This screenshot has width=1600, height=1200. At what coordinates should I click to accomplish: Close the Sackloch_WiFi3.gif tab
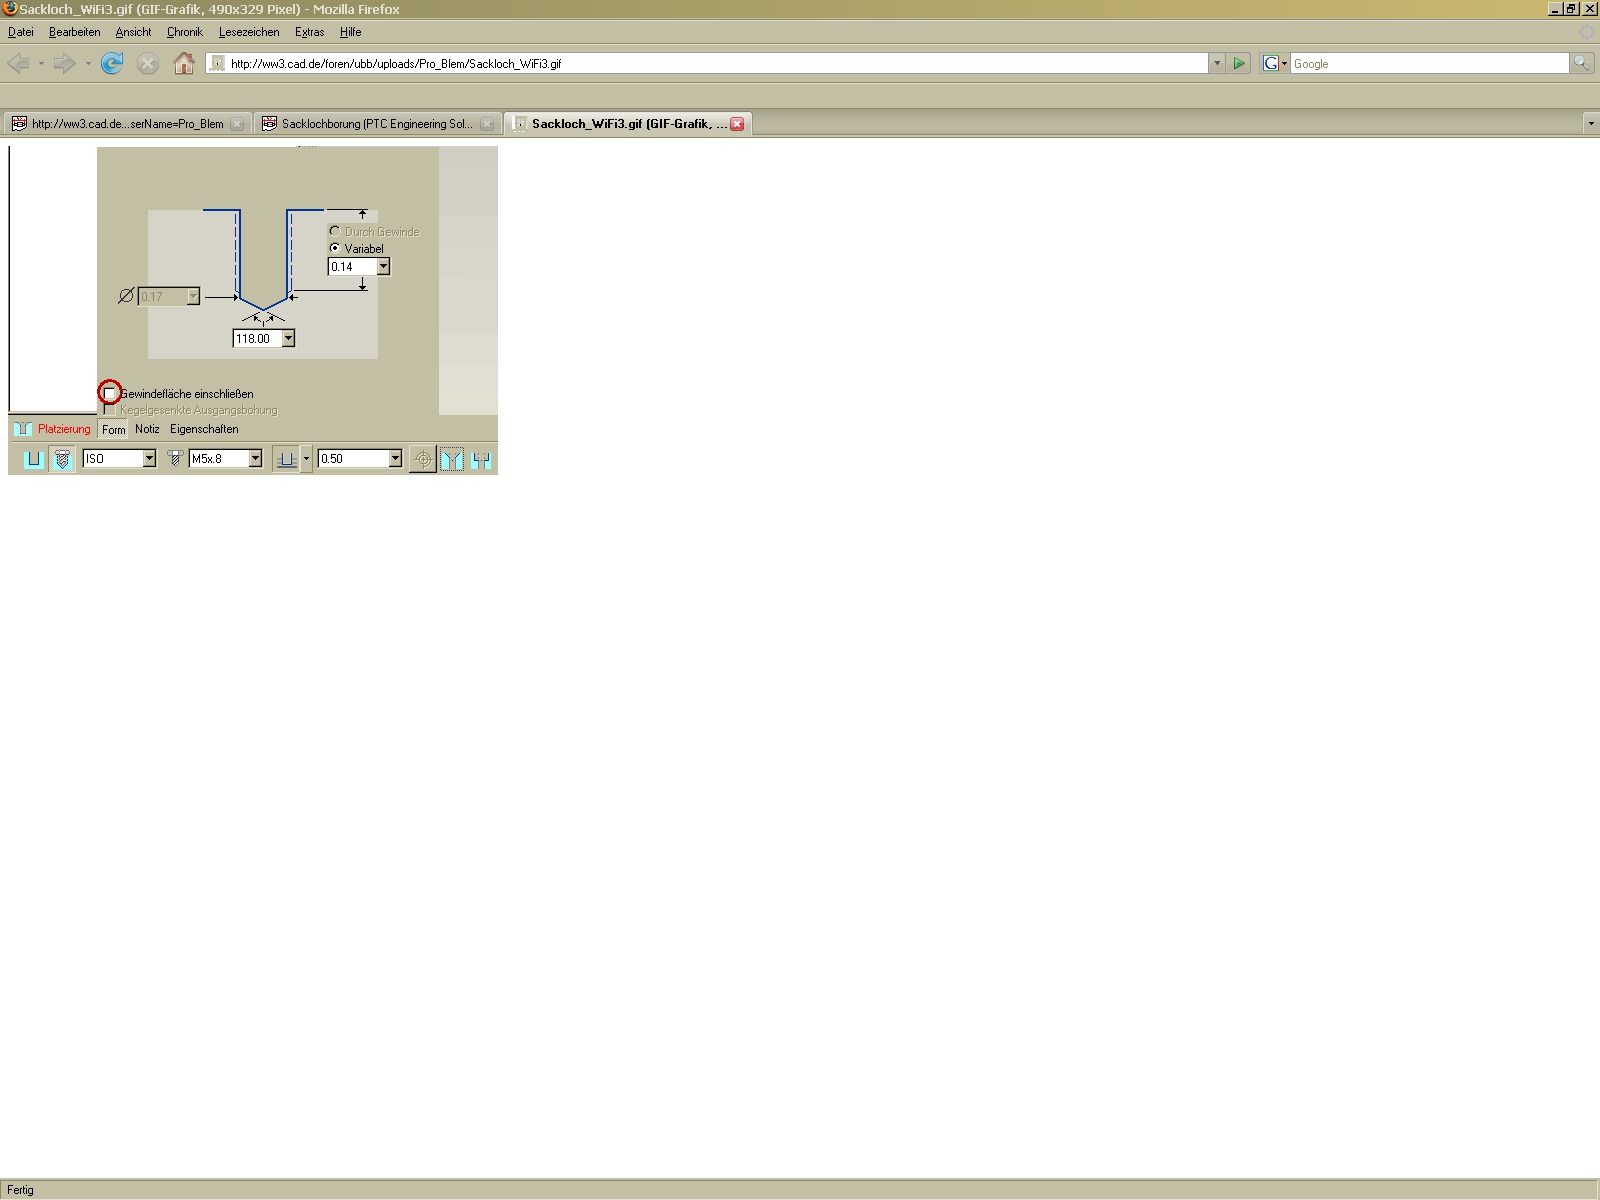737,124
